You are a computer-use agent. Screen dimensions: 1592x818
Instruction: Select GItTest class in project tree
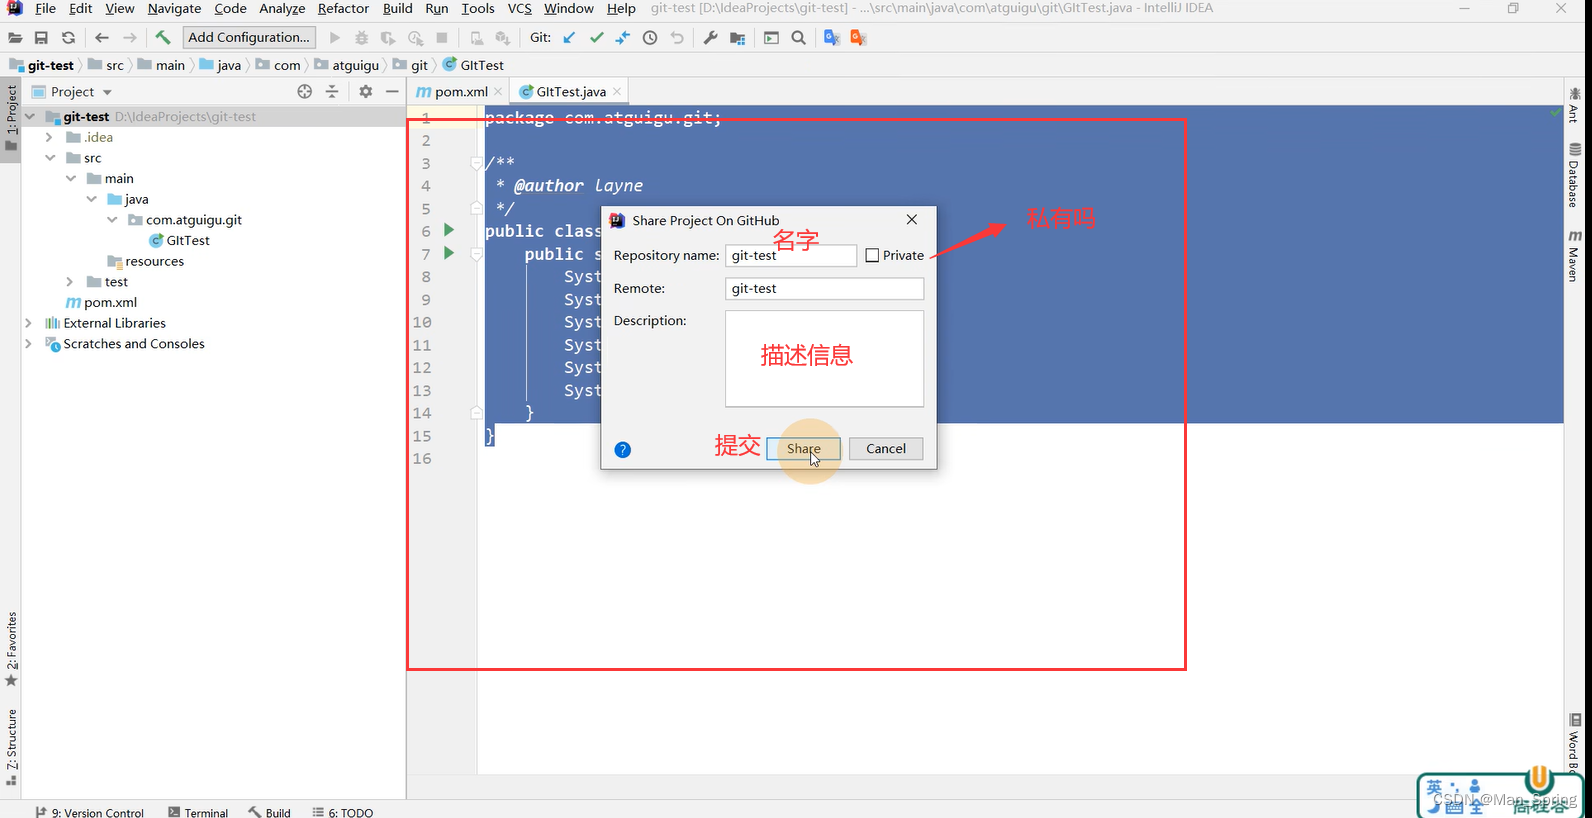click(188, 241)
